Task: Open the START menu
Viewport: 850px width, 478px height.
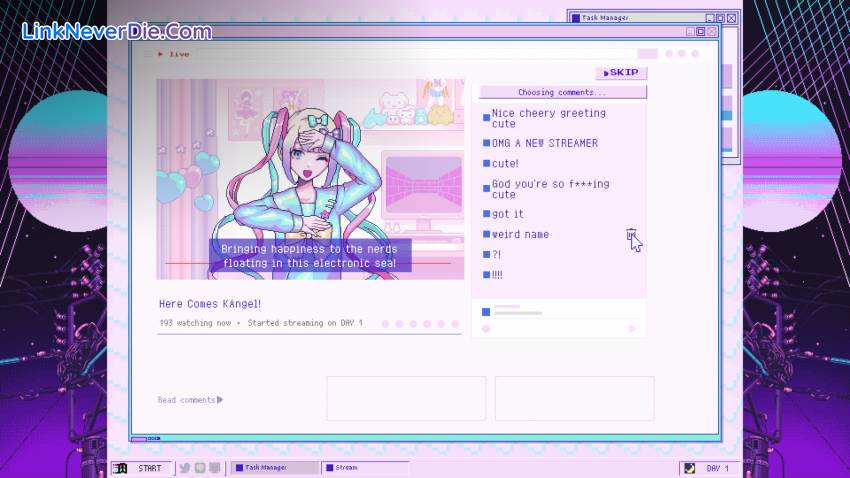Action: (149, 467)
